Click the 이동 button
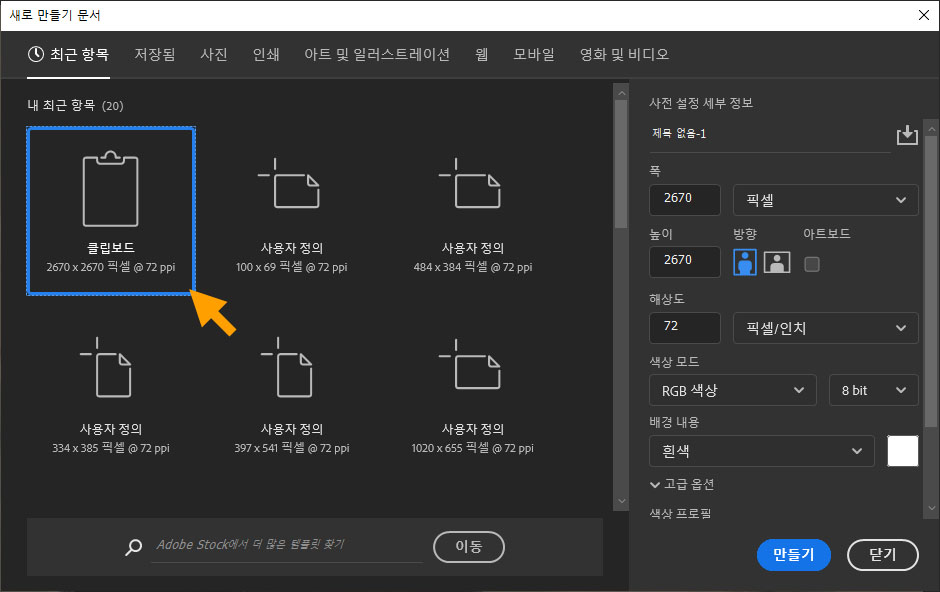 tap(468, 547)
